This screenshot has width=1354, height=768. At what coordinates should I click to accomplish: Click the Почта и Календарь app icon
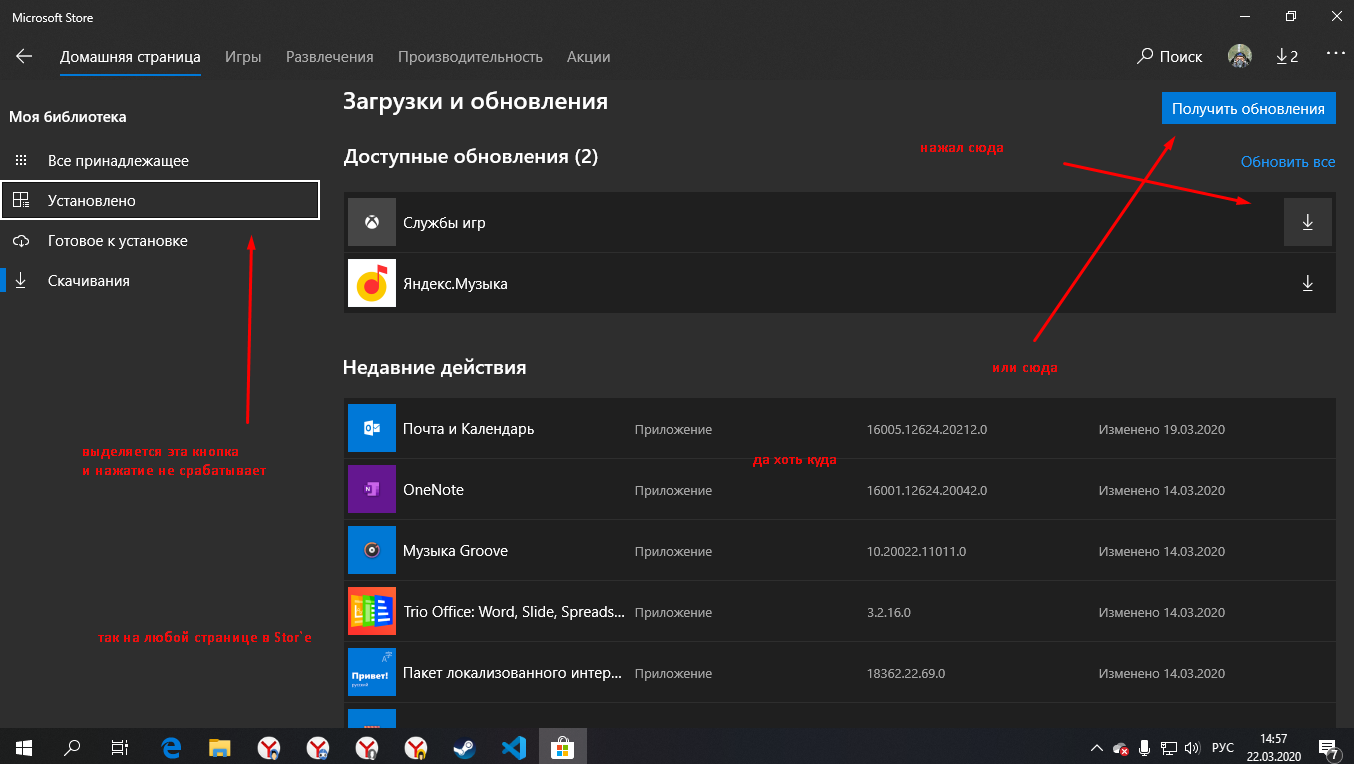tap(372, 428)
